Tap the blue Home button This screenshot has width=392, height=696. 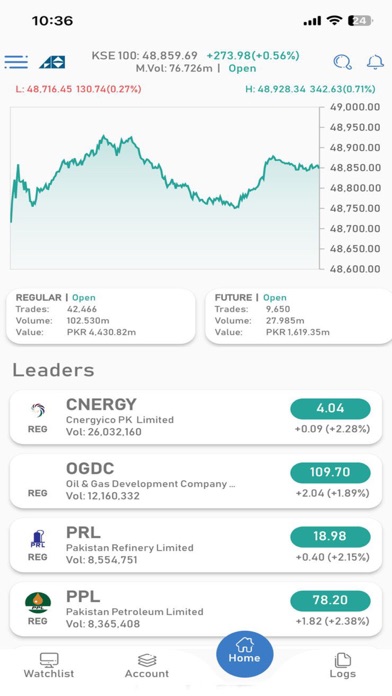245,654
